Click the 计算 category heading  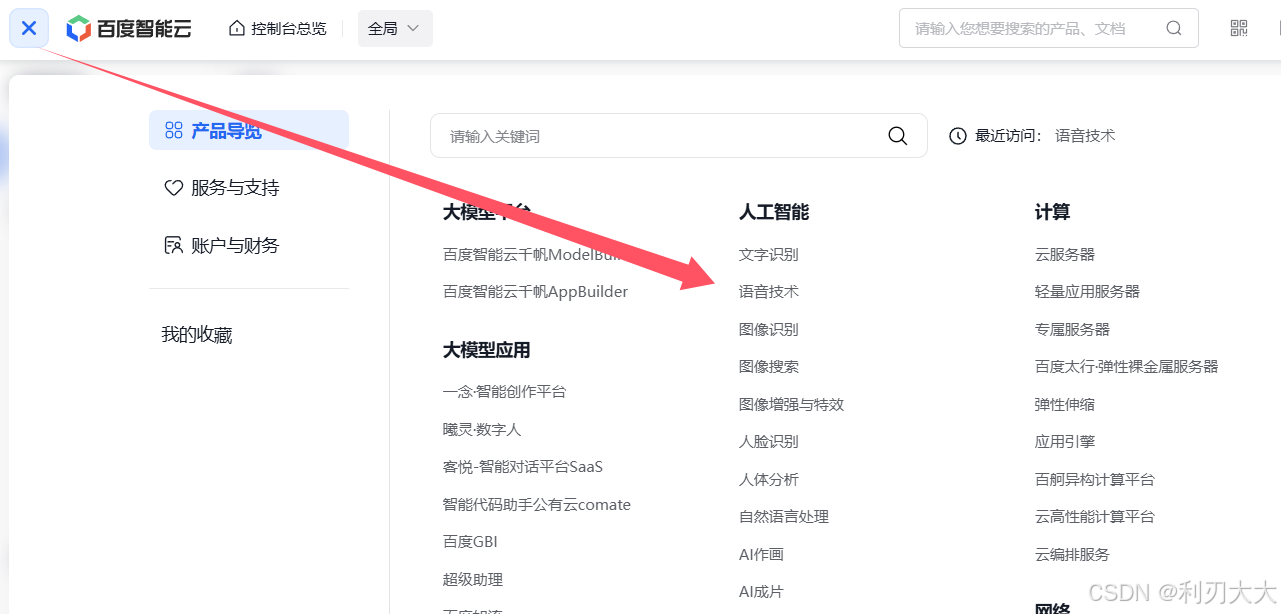[x=1053, y=212]
